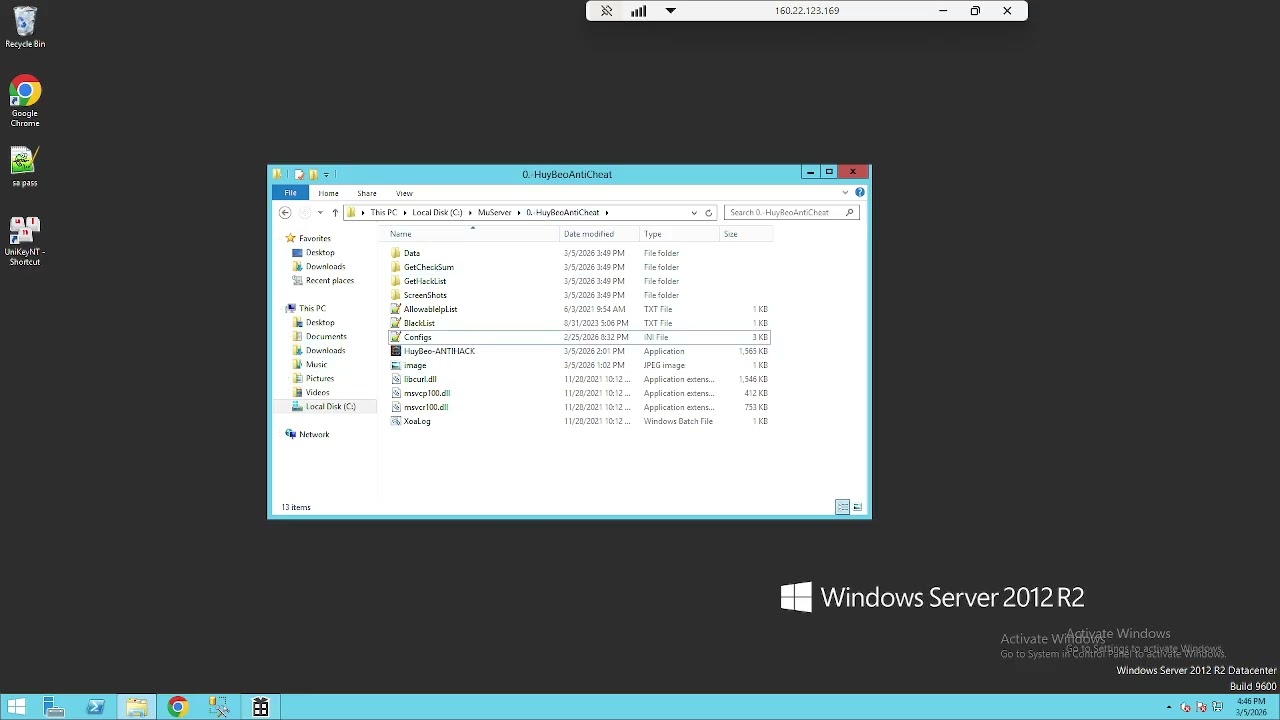The height and width of the screenshot is (720, 1280).
Task: Open recent locations dropdown arrow
Action: click(x=320, y=212)
